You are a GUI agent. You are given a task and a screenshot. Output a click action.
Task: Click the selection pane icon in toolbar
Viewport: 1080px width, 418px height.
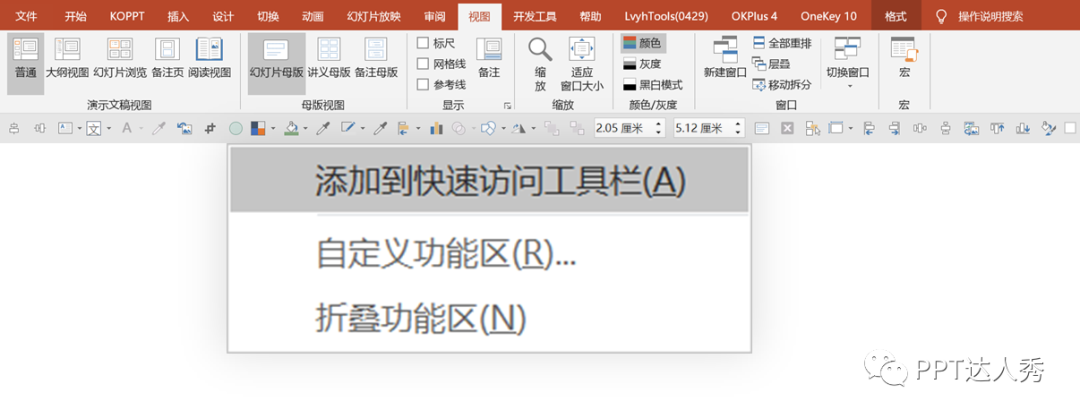click(813, 127)
